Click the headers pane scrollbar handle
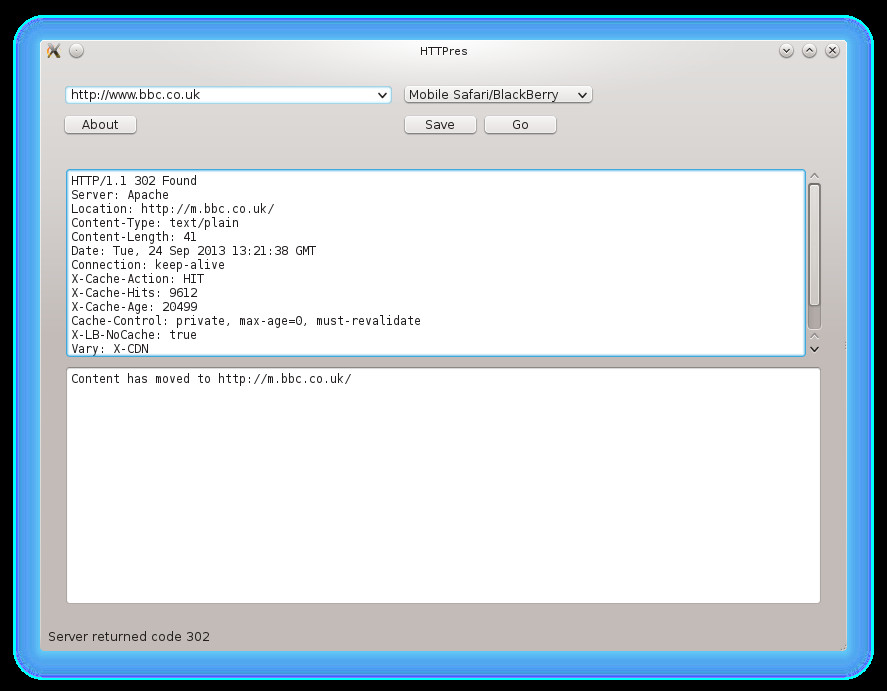Image resolution: width=887 pixels, height=691 pixels. tap(815, 244)
